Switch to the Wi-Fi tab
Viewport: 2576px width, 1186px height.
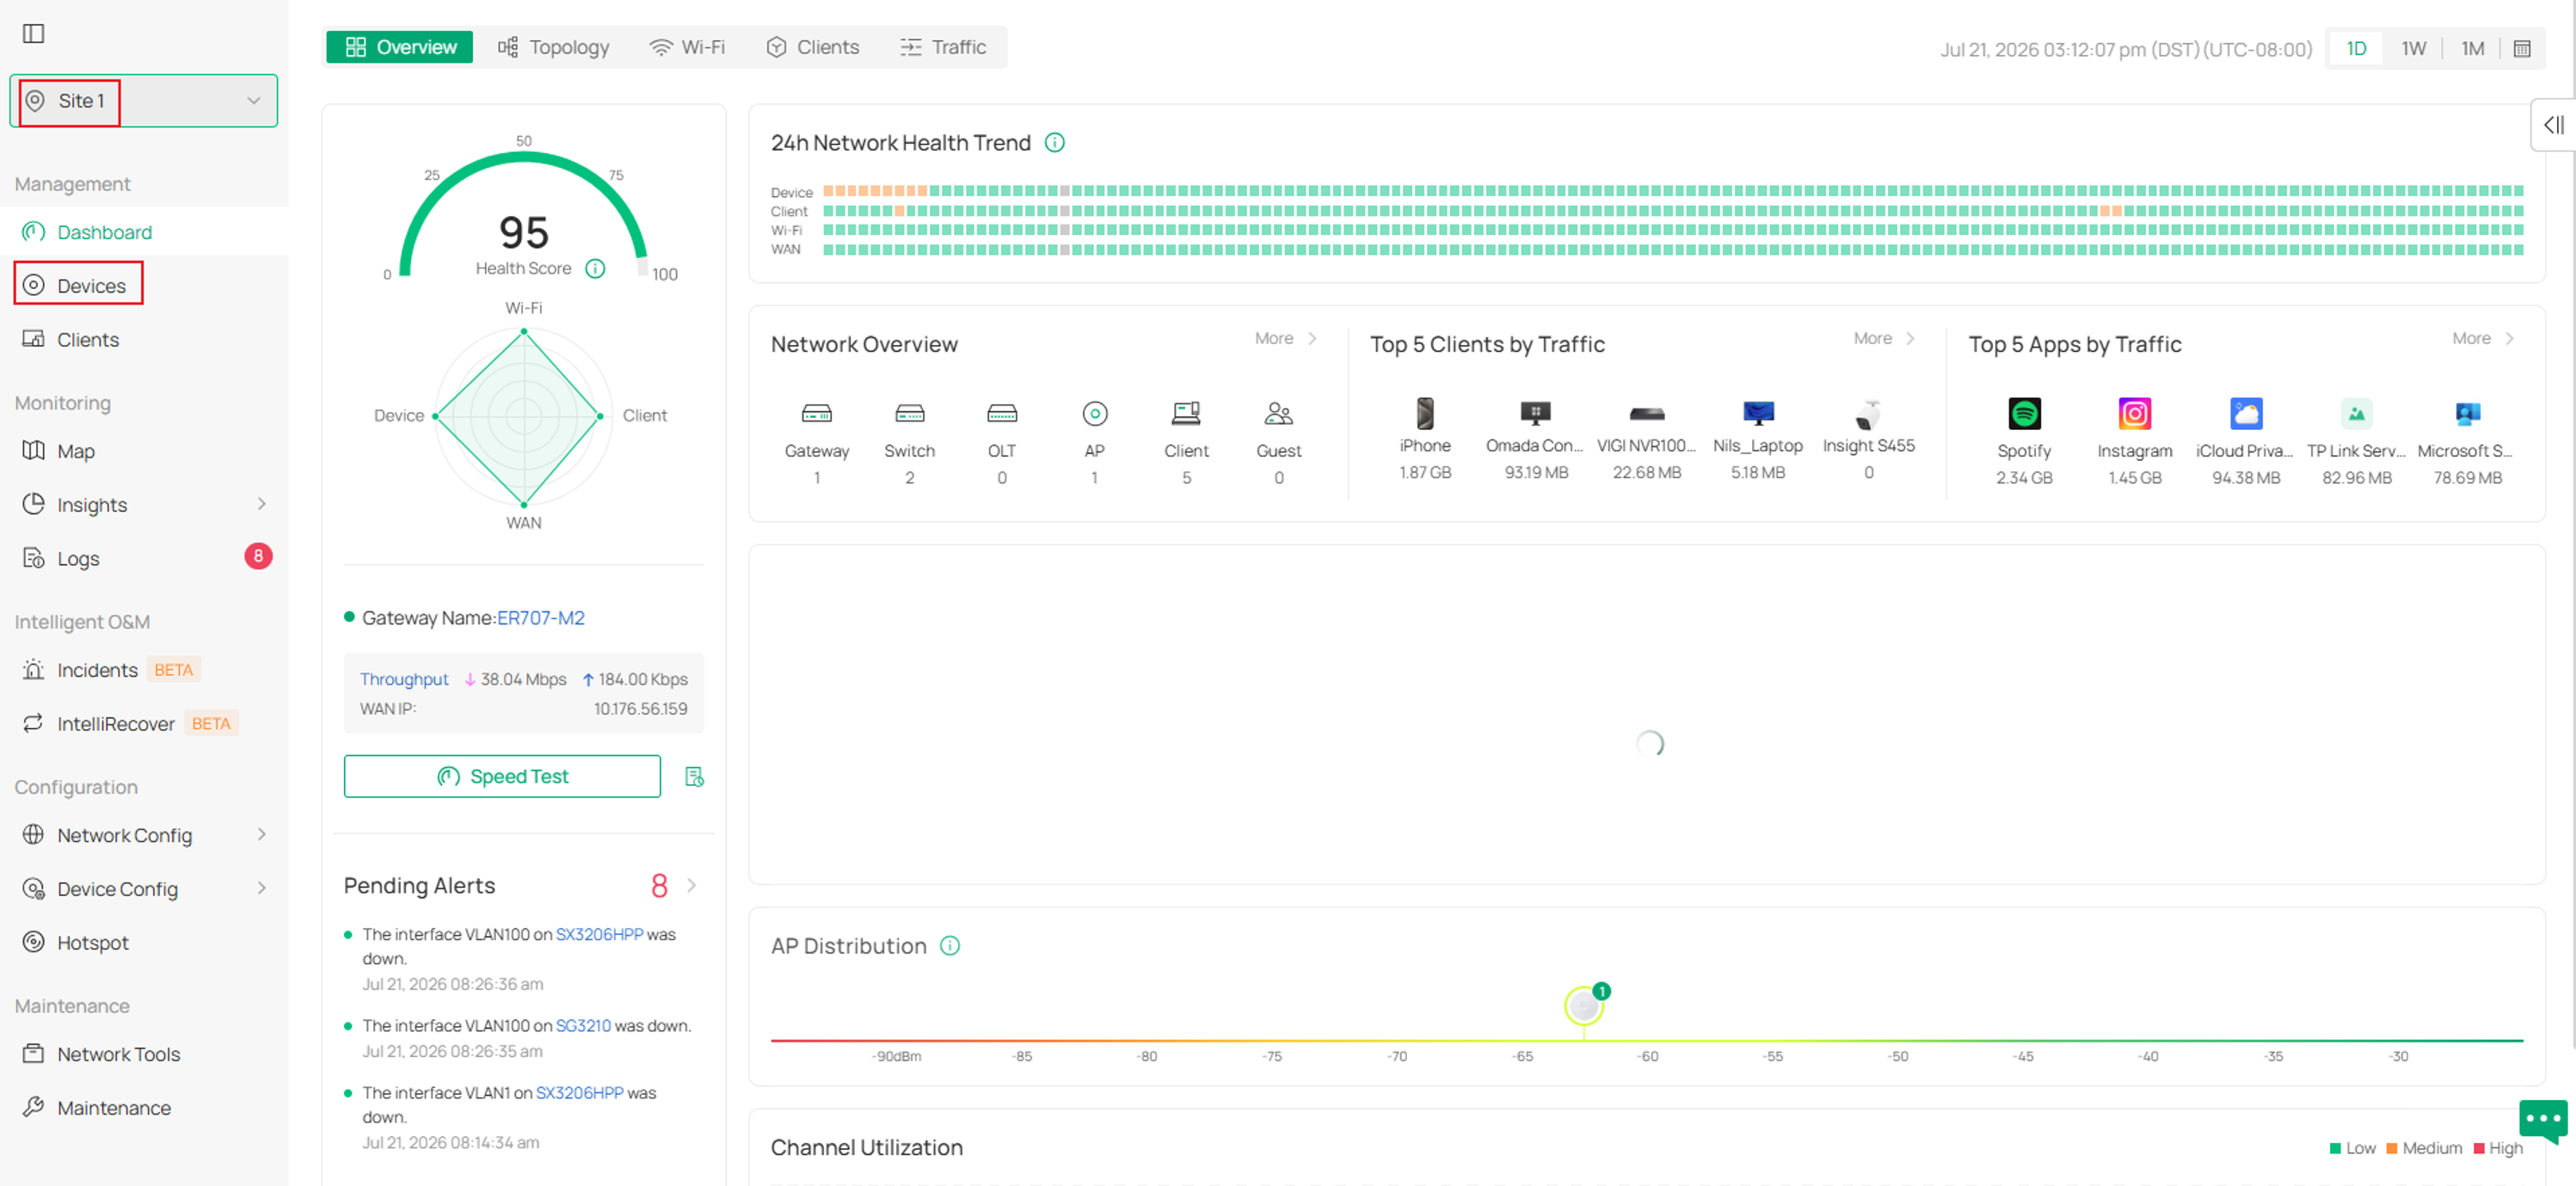pyautogui.click(x=687, y=47)
